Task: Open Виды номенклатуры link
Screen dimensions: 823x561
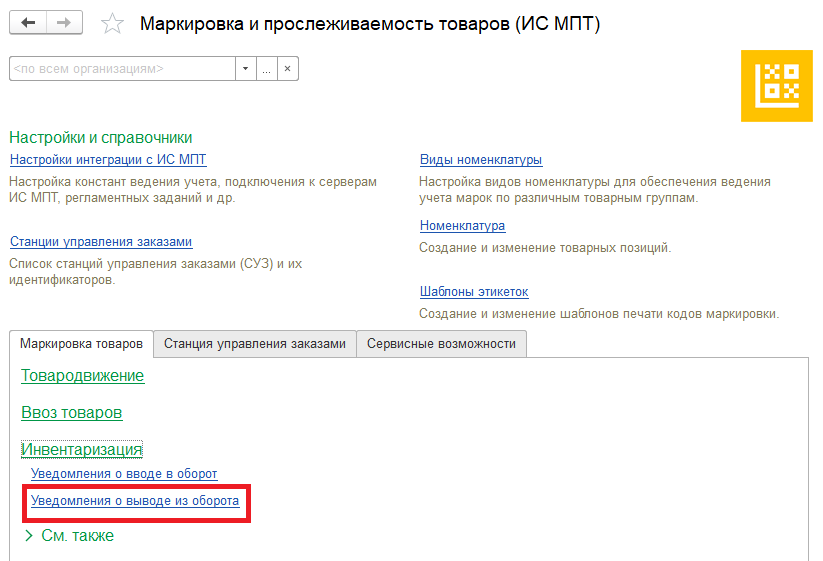Action: 481,160
